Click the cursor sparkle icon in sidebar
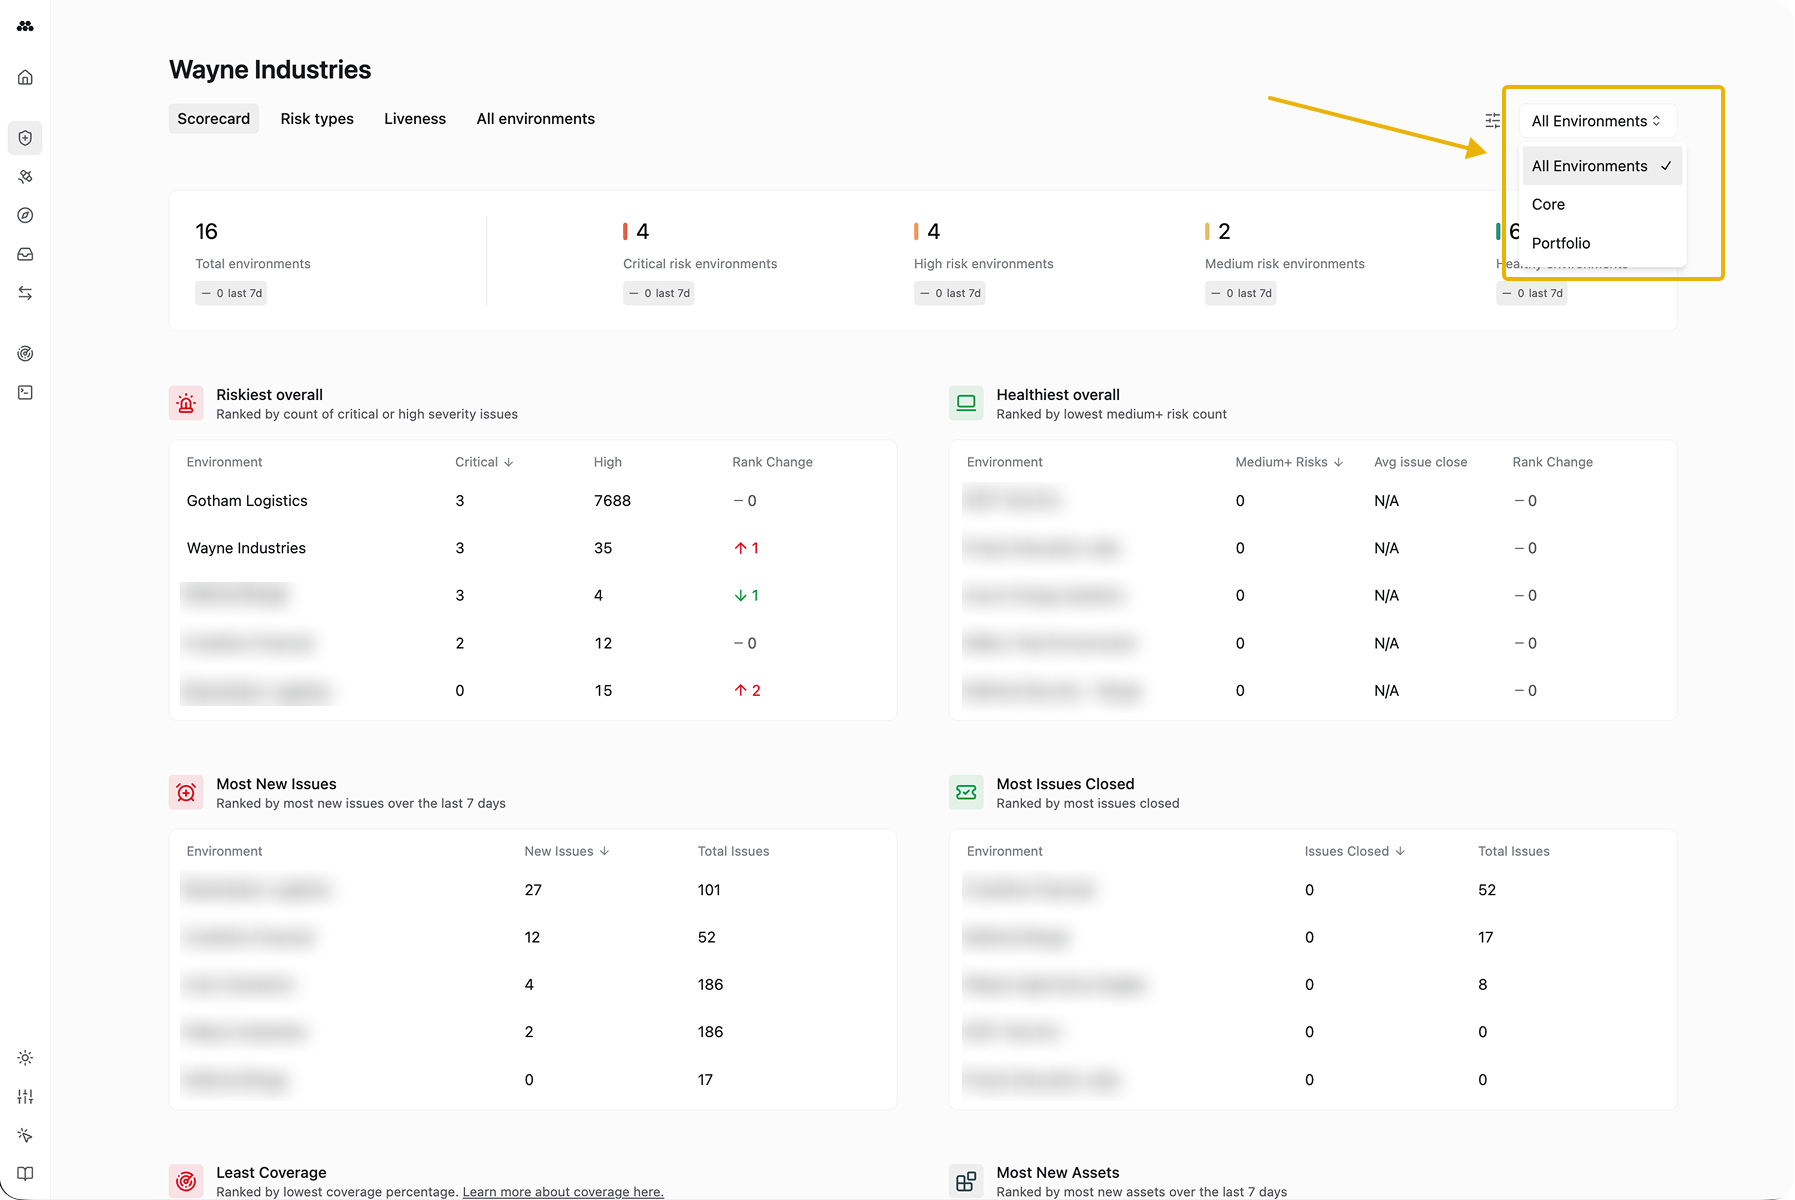Image resolution: width=1795 pixels, height=1200 pixels. point(25,1135)
